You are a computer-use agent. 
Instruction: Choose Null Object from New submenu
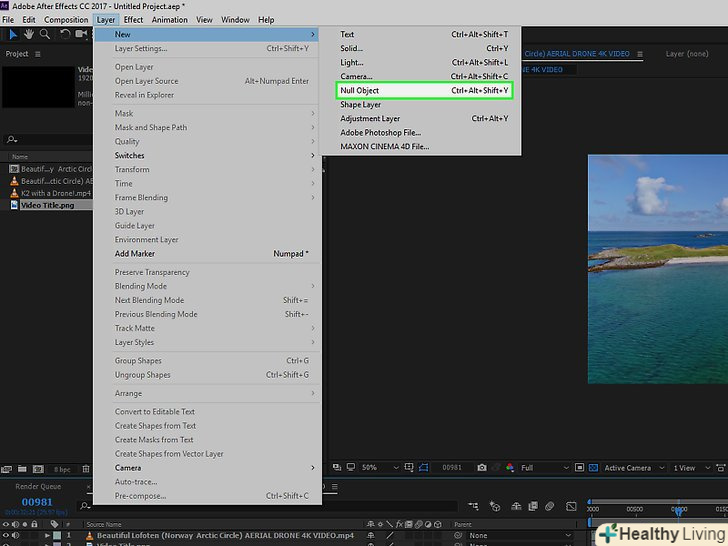[360, 90]
